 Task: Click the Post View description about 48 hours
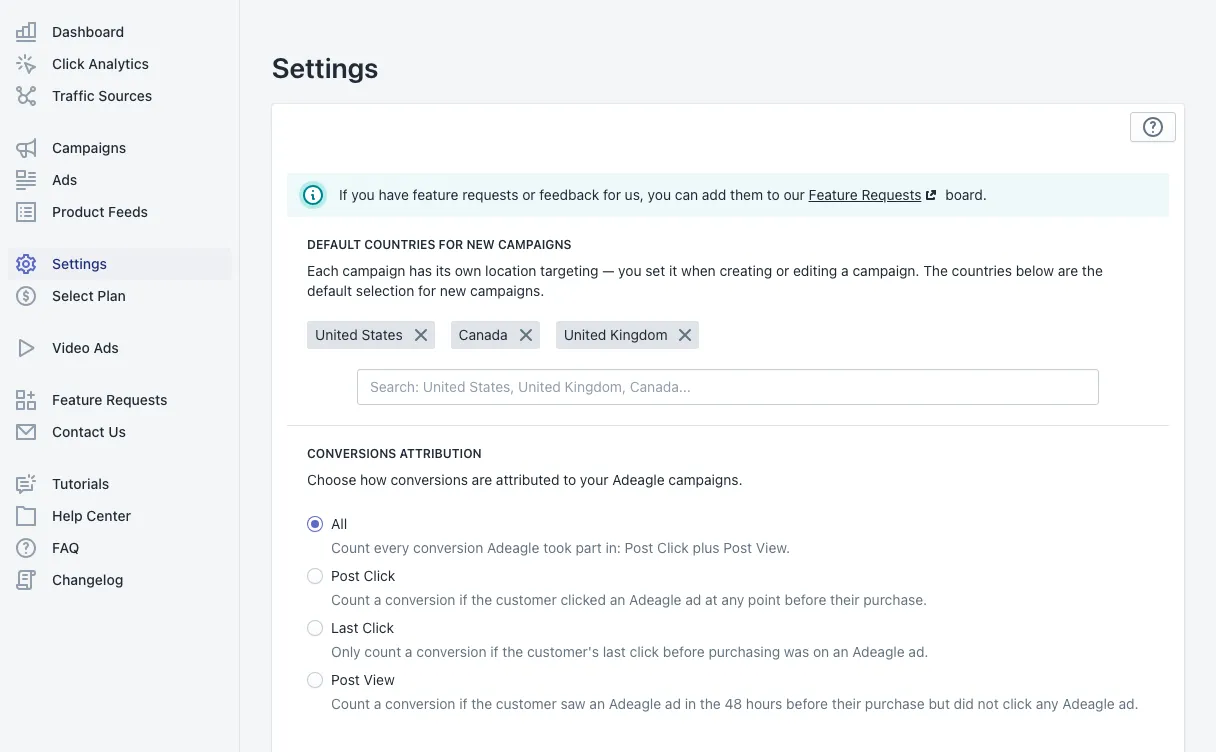pyautogui.click(x=735, y=704)
